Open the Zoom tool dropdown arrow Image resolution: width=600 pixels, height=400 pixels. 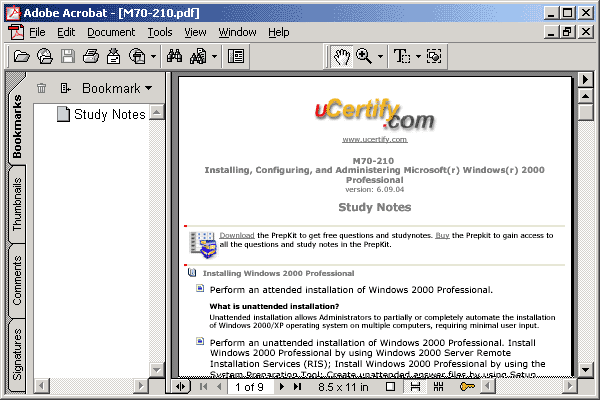click(380, 57)
